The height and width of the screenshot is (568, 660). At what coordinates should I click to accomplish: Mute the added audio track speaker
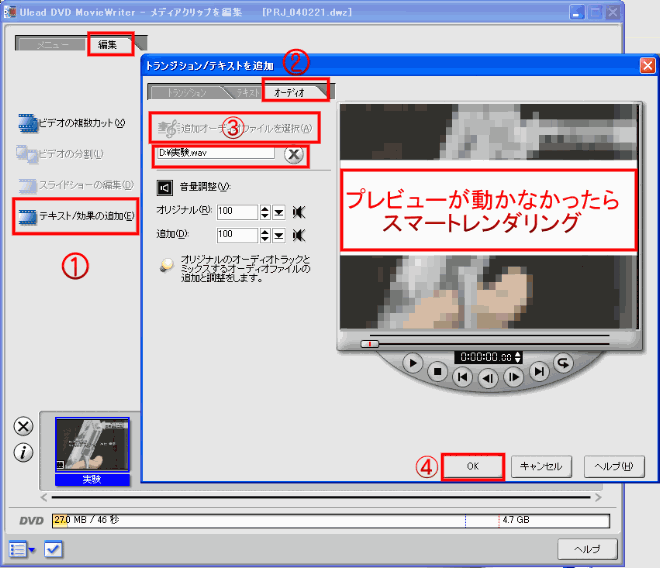pyautogui.click(x=298, y=236)
